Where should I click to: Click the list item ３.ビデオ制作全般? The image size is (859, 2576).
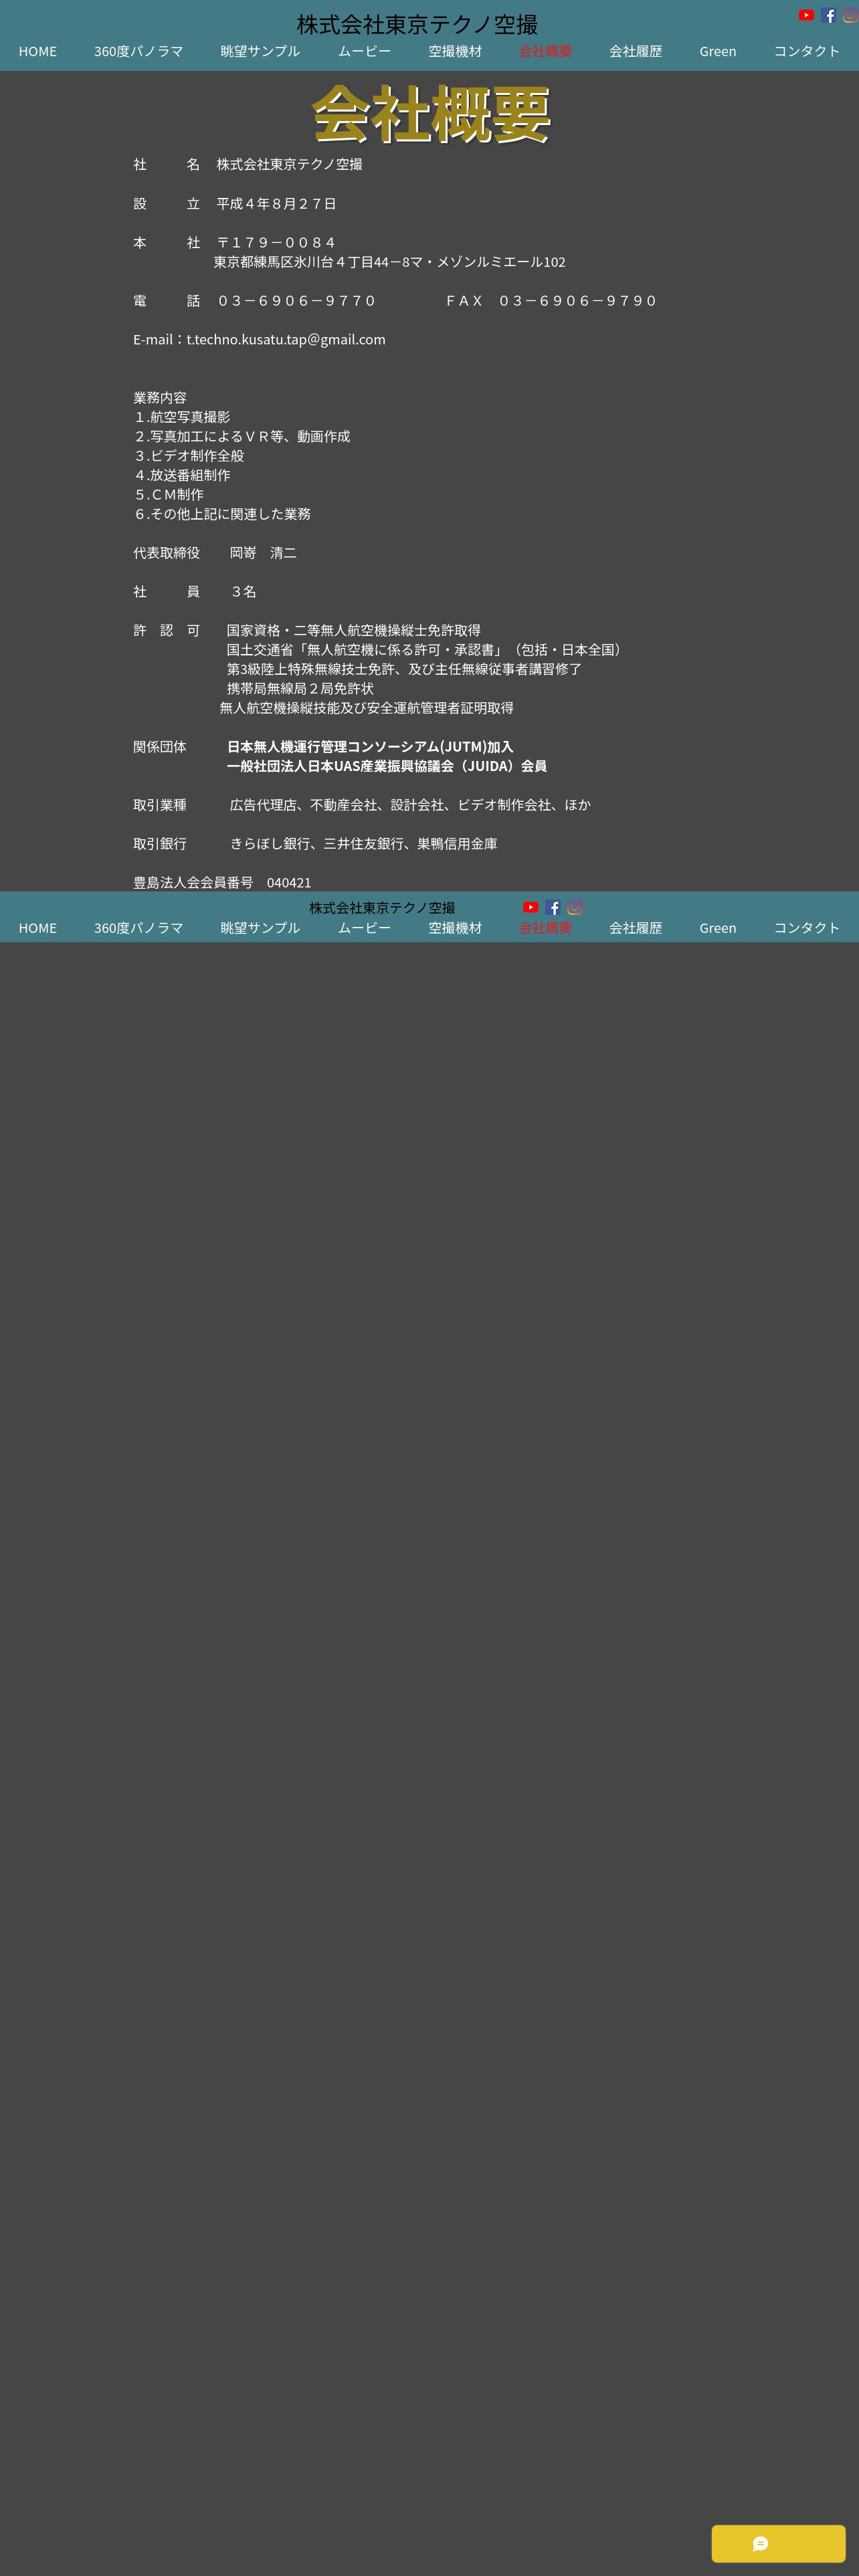tap(189, 456)
